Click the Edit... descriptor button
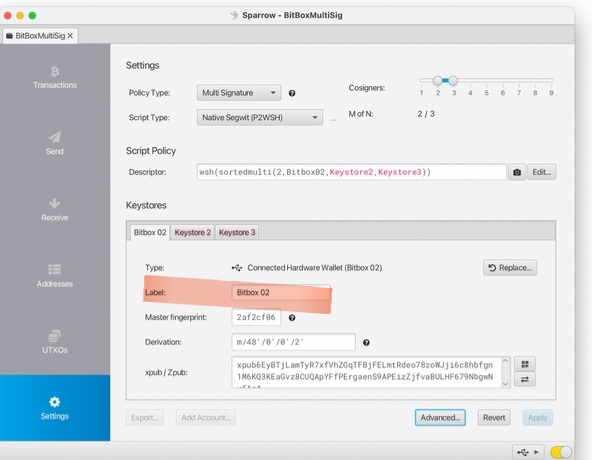Screen dimensions: 592x460 [541, 172]
